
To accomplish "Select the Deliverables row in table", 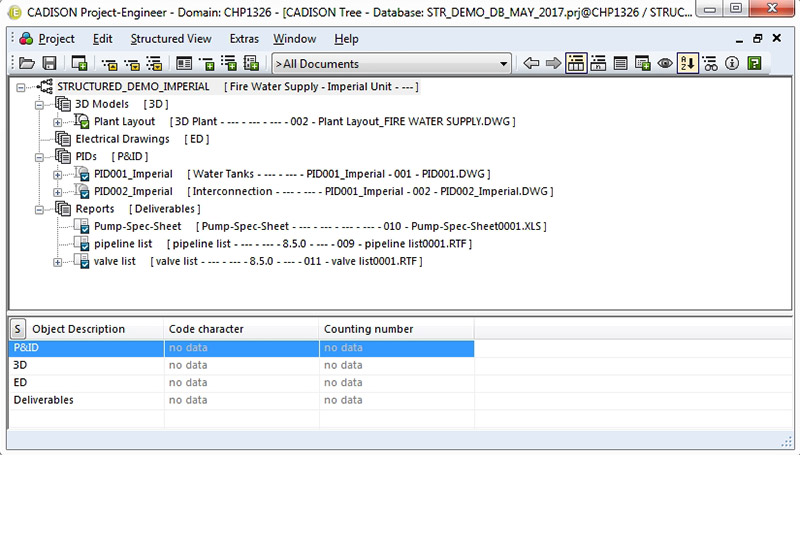I will [242, 400].
